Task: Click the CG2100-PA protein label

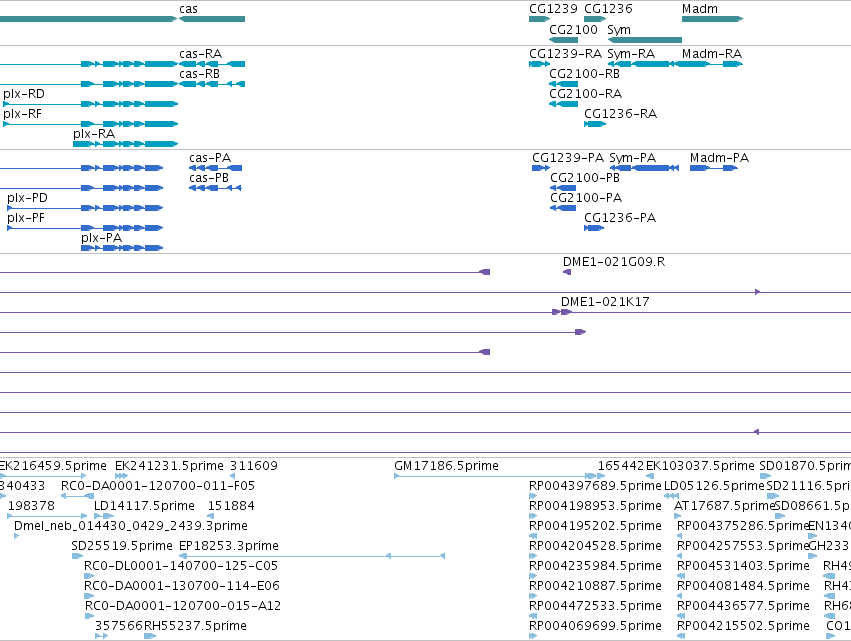Action: [586, 198]
